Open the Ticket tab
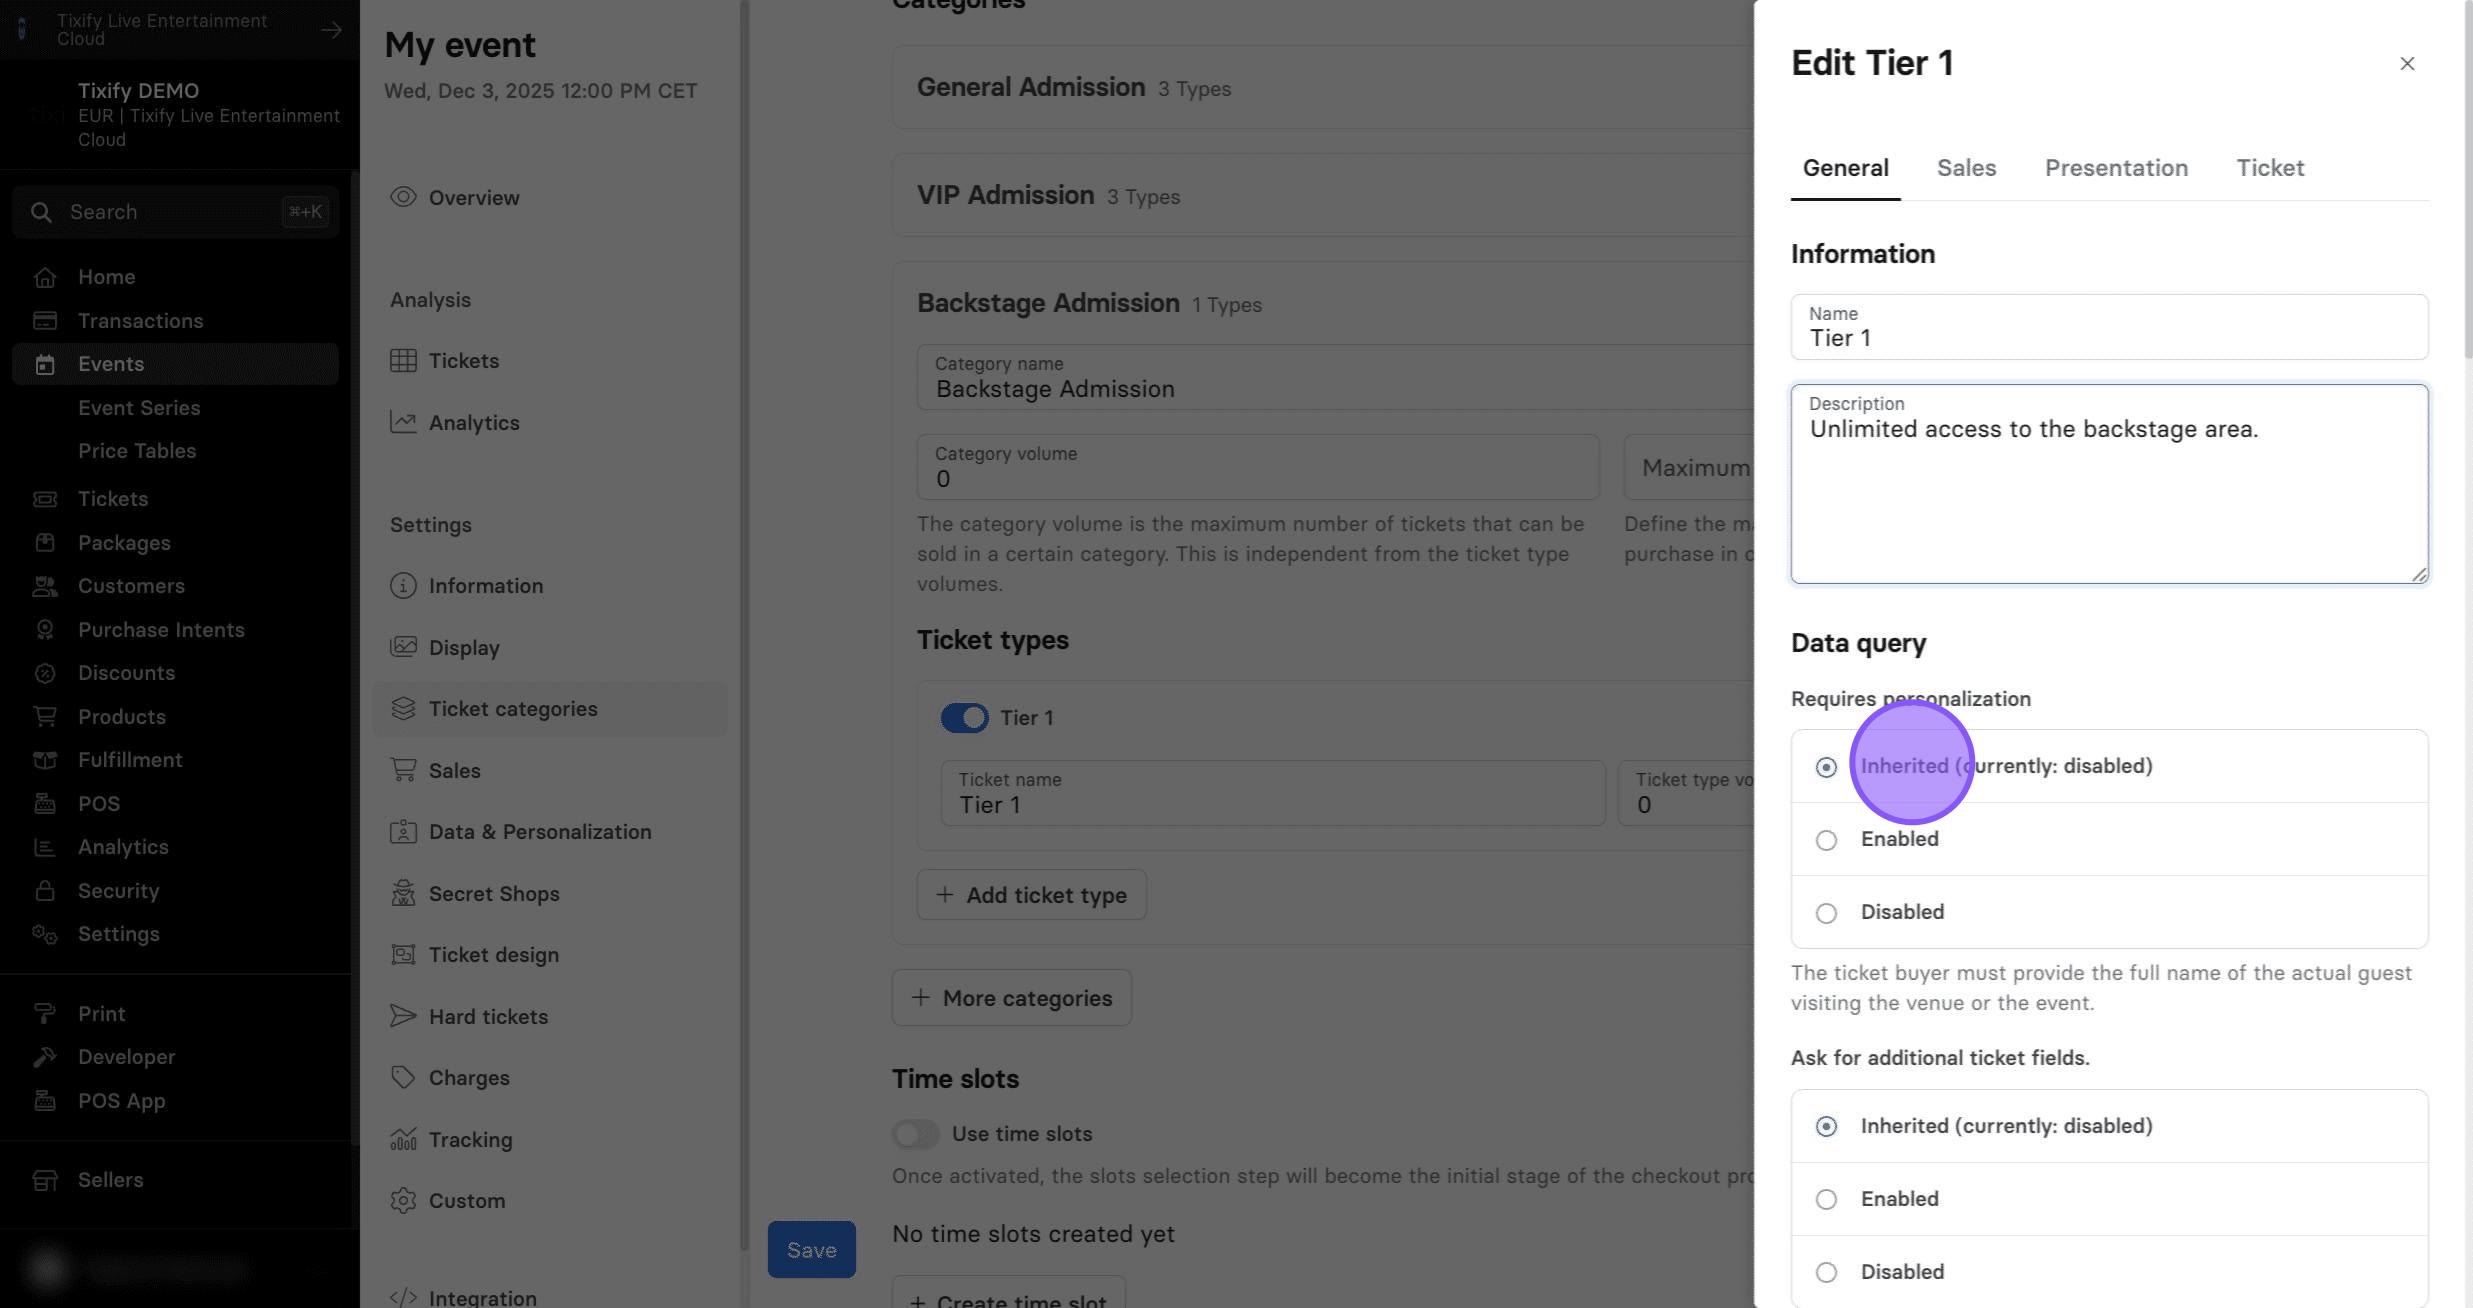 pyautogui.click(x=2270, y=168)
